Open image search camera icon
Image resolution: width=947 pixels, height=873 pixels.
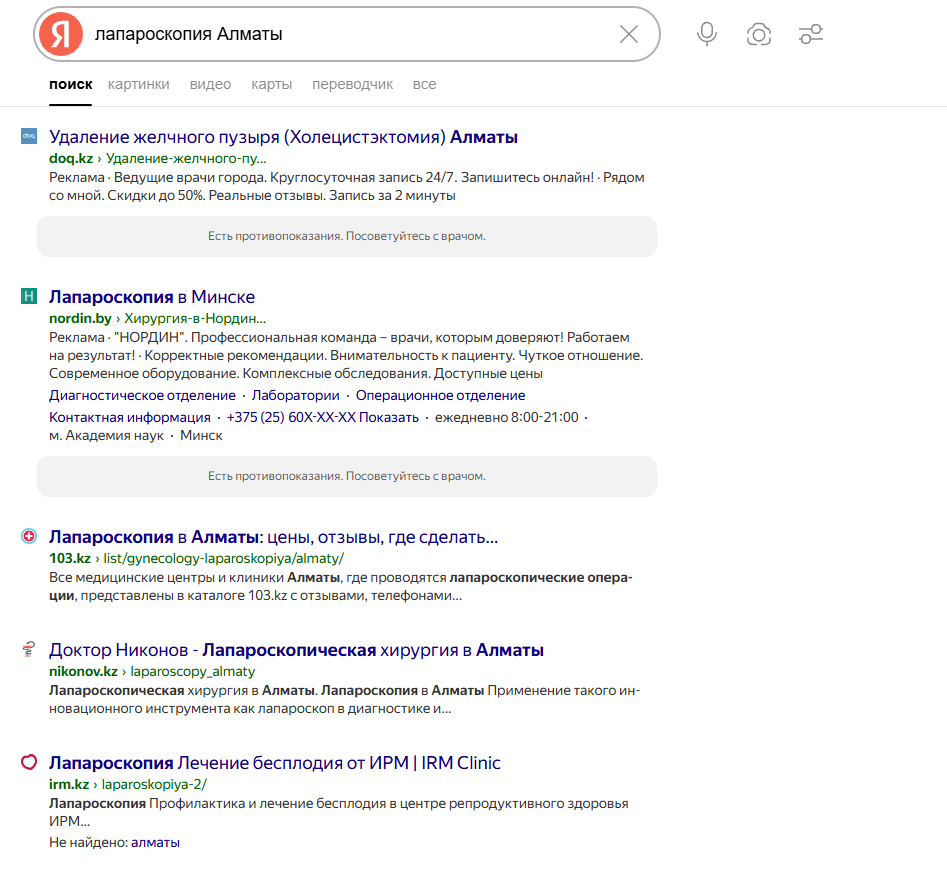(x=759, y=34)
